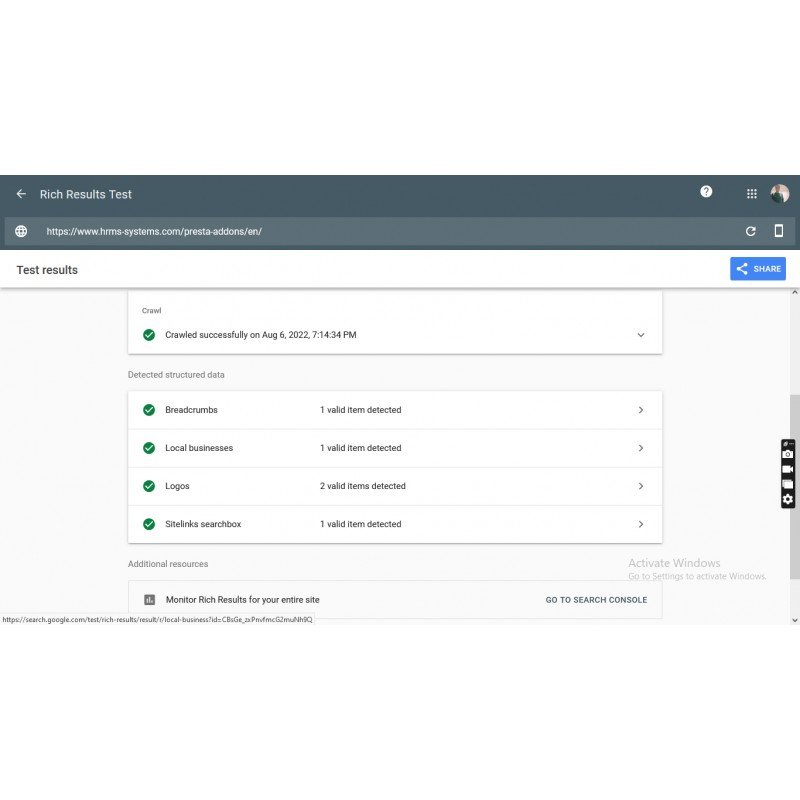Click "2 valid items detected" text
The image size is (800, 800).
[x=363, y=486]
